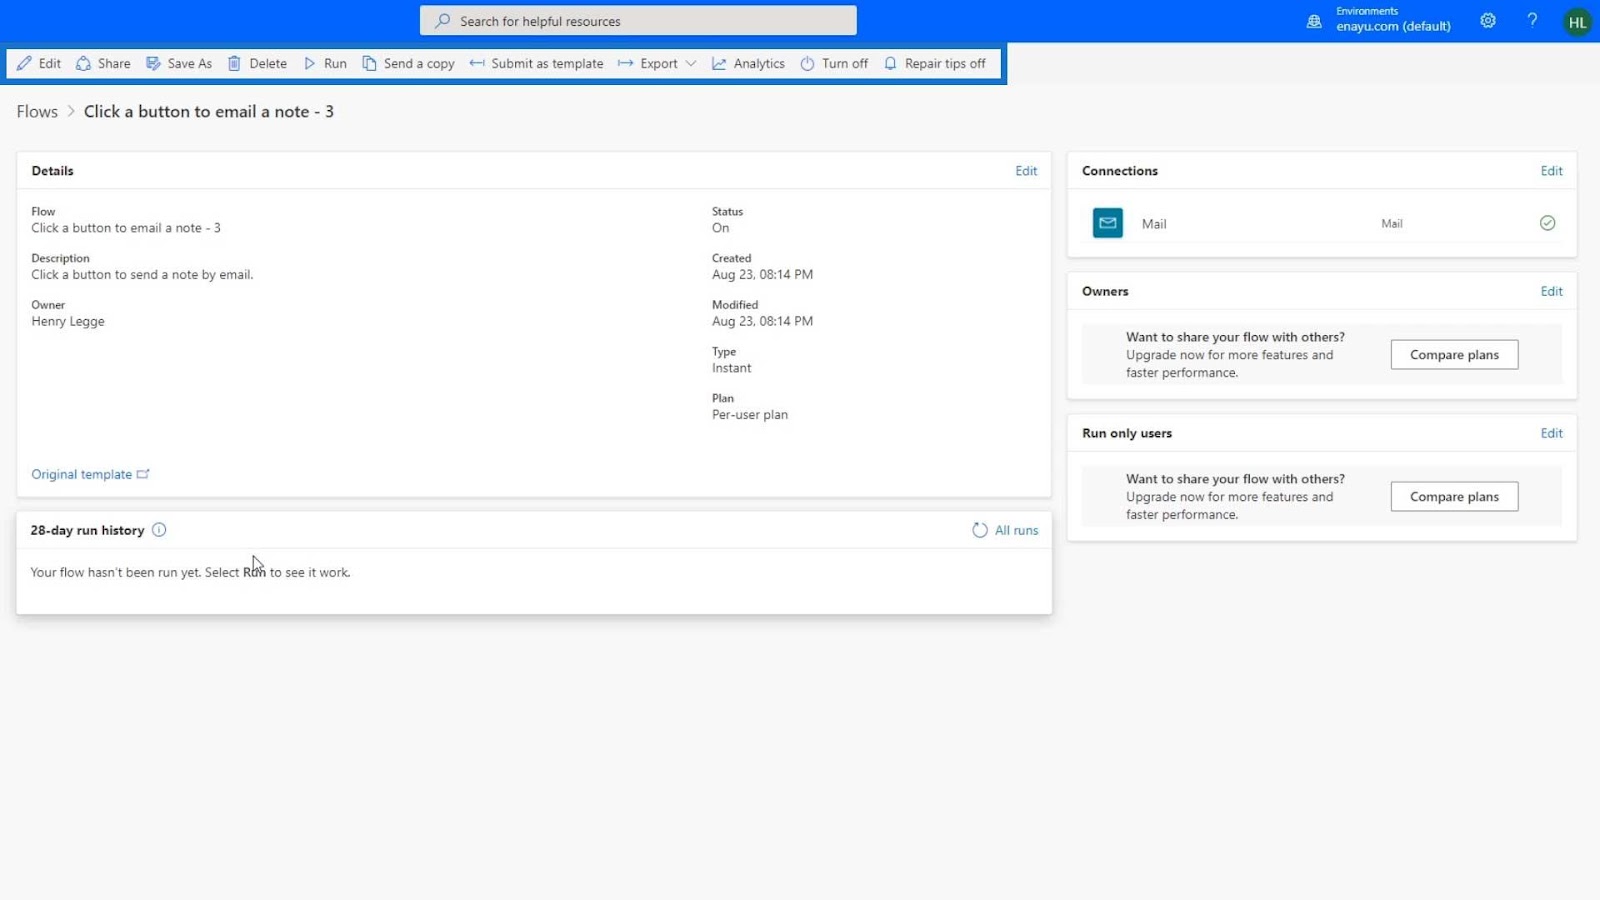
Task: Click the Mail connection icon
Action: click(1108, 223)
